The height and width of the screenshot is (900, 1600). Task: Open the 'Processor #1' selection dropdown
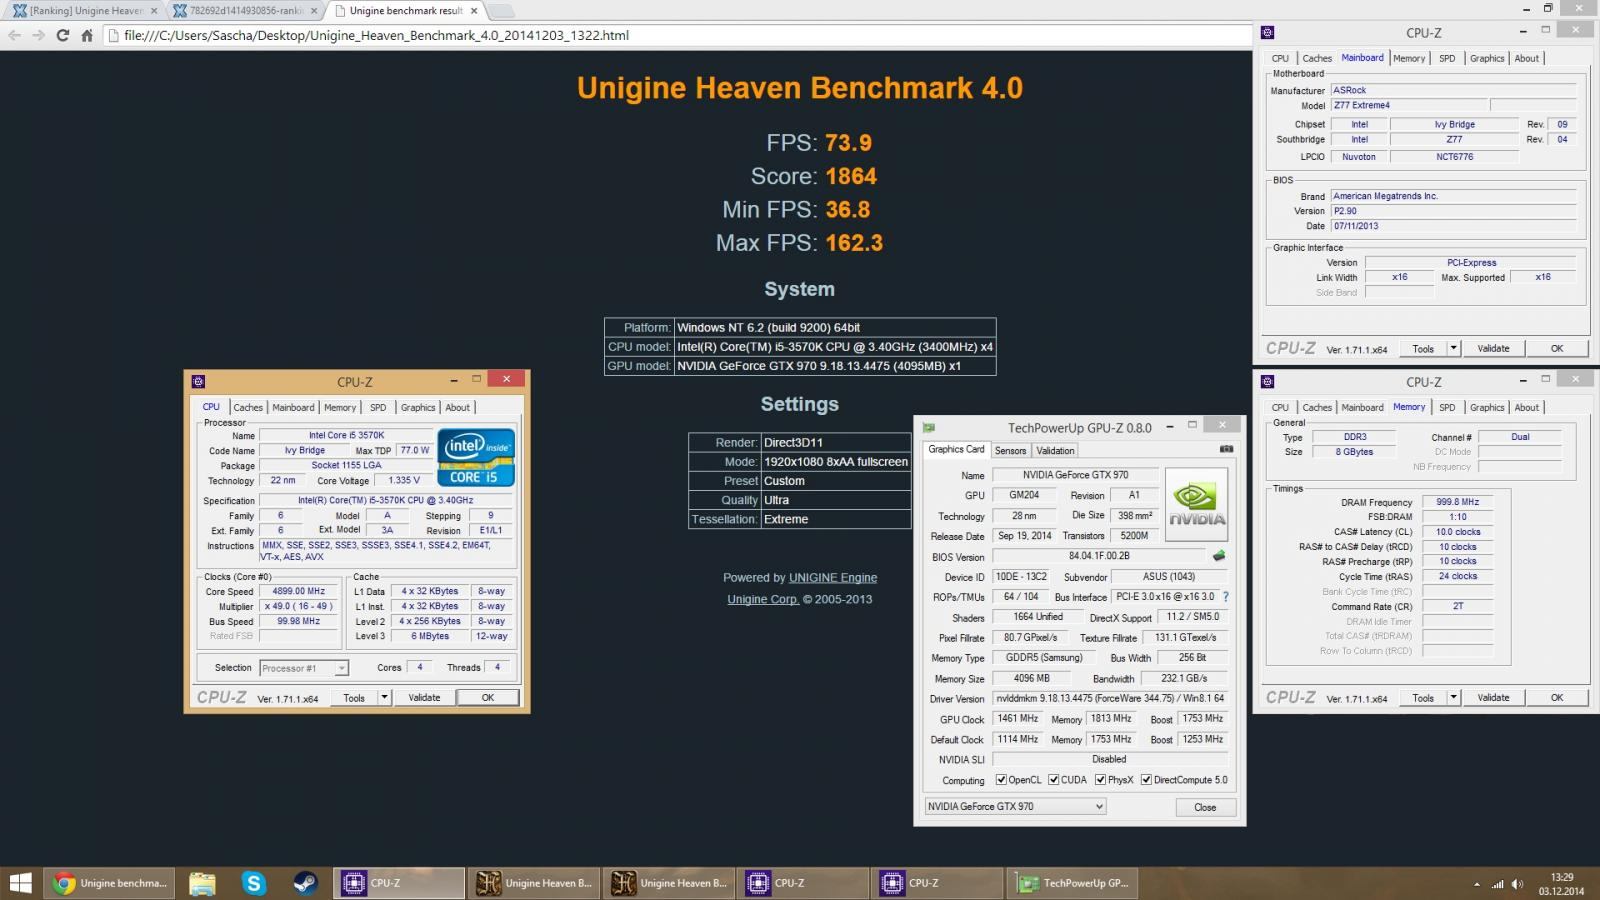pos(303,668)
